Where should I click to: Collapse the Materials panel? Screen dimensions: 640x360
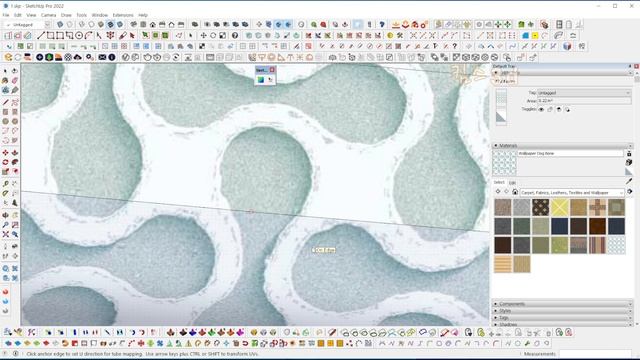[x=562, y=146]
